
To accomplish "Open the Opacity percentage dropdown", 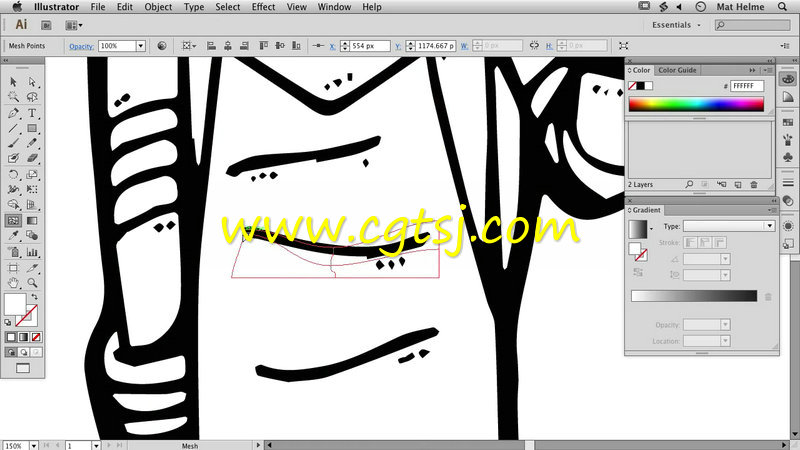I will pos(140,46).
